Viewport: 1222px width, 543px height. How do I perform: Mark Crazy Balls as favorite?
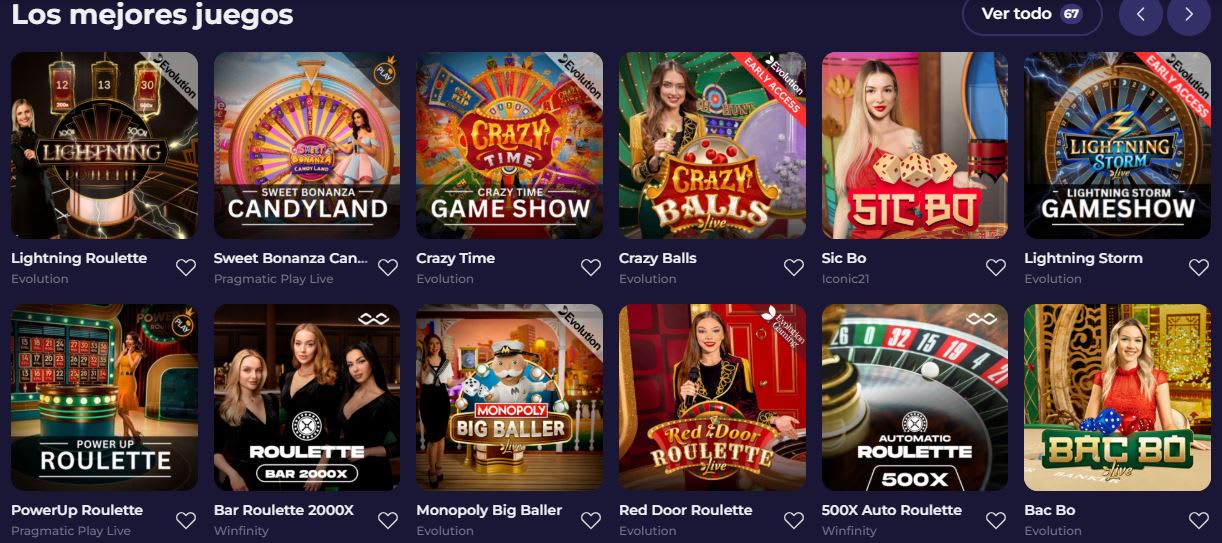click(x=794, y=267)
